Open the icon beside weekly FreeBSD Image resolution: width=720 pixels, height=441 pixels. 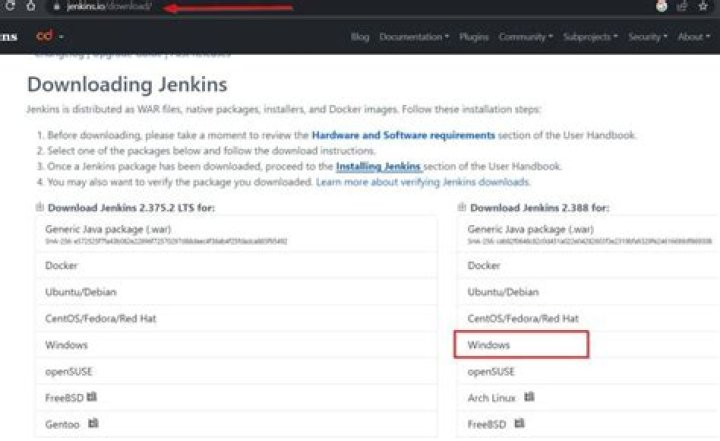pos(519,423)
